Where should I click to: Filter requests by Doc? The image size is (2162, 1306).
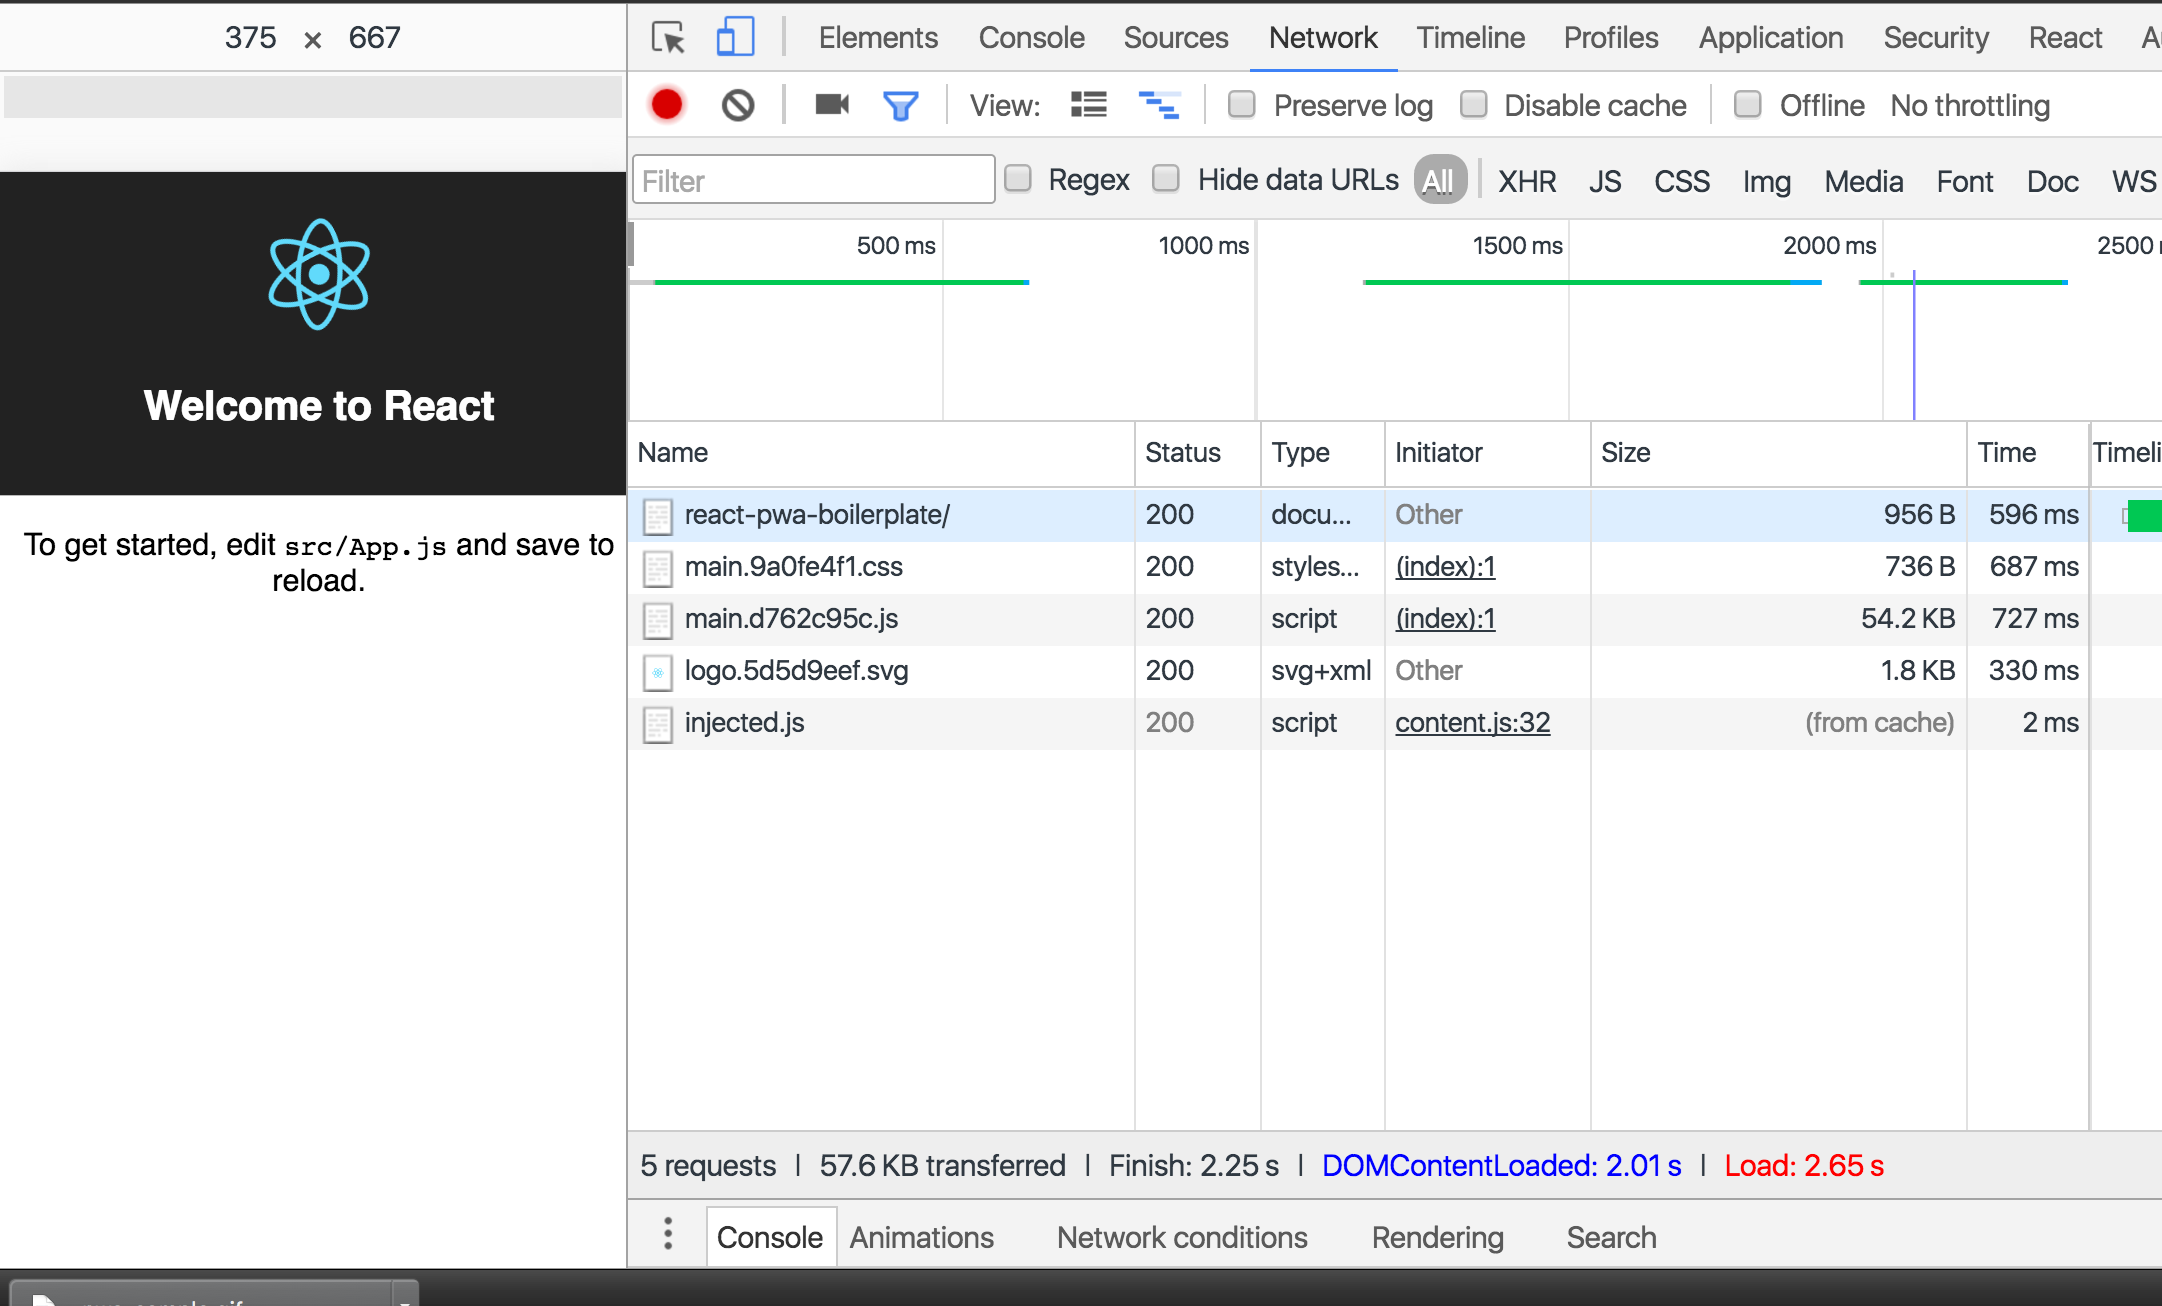(x=2053, y=181)
